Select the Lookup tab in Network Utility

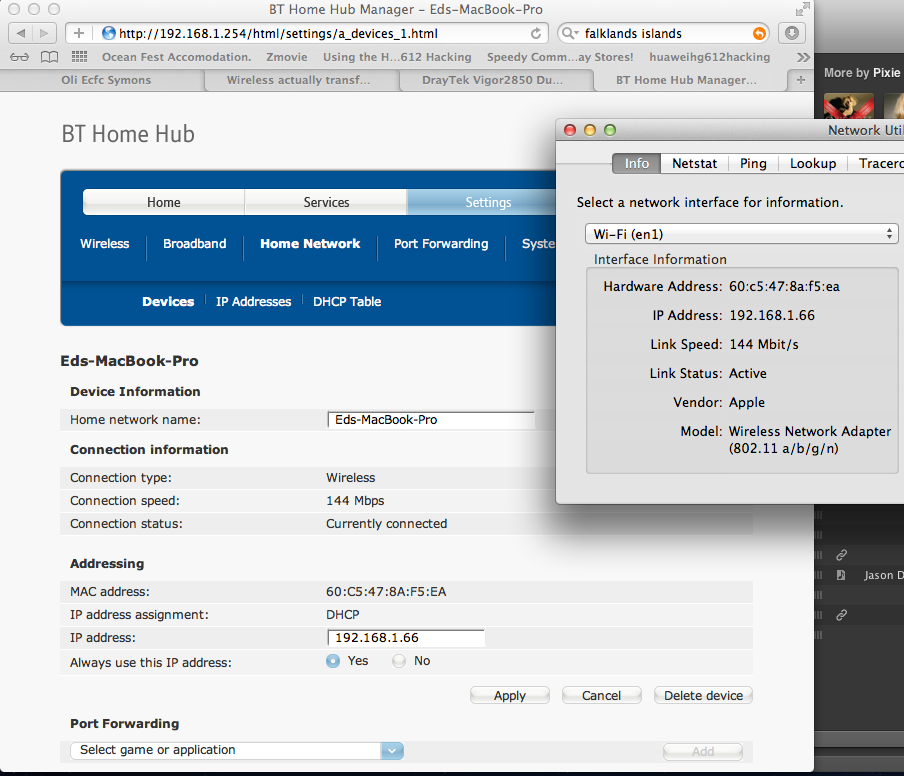point(813,163)
